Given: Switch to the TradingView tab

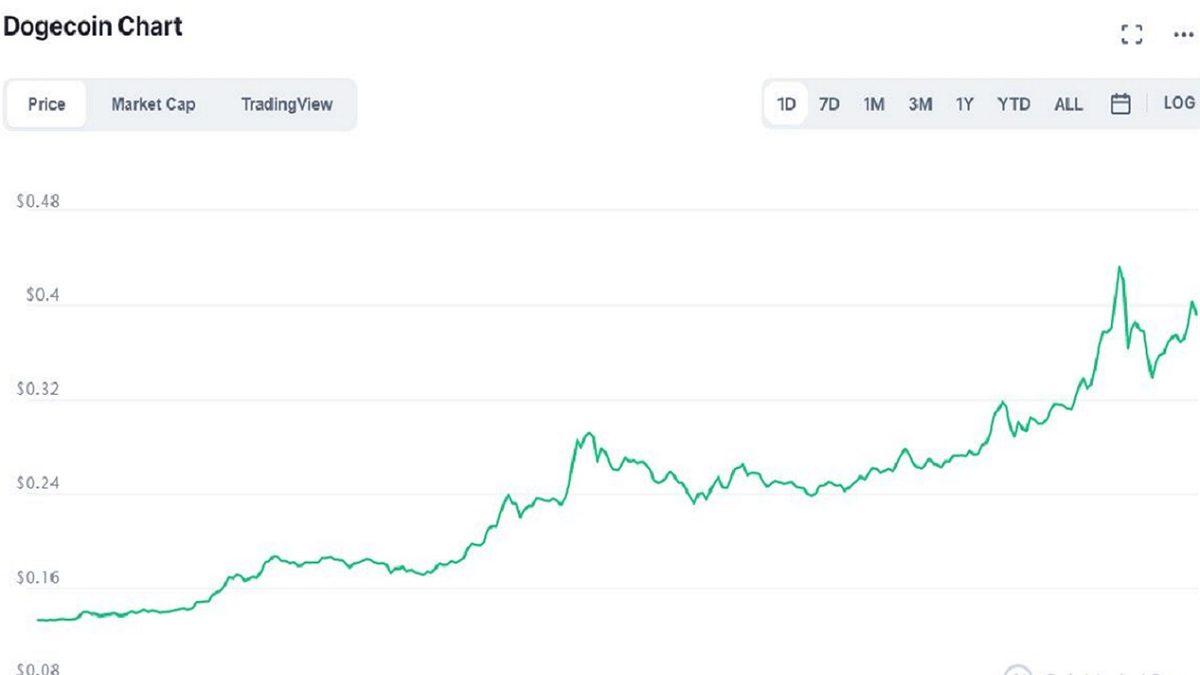Looking at the screenshot, I should coord(286,103).
